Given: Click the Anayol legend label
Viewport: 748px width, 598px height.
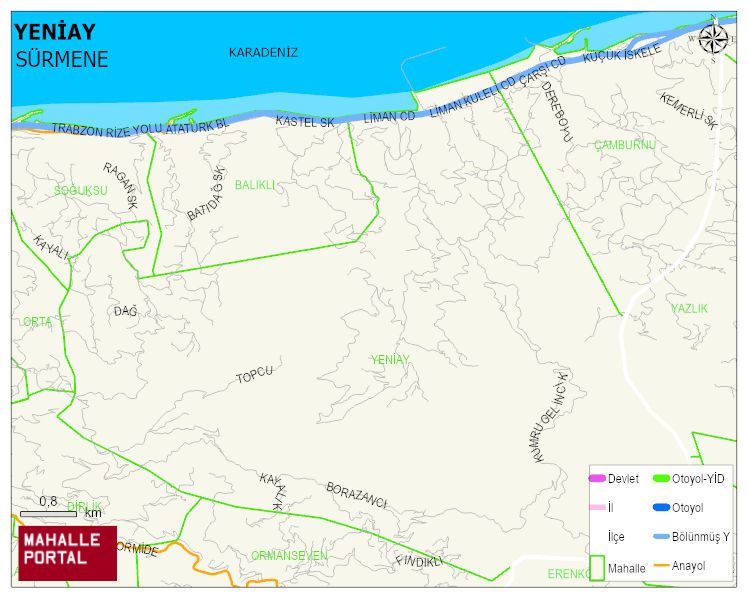Looking at the screenshot, I should tap(688, 566).
